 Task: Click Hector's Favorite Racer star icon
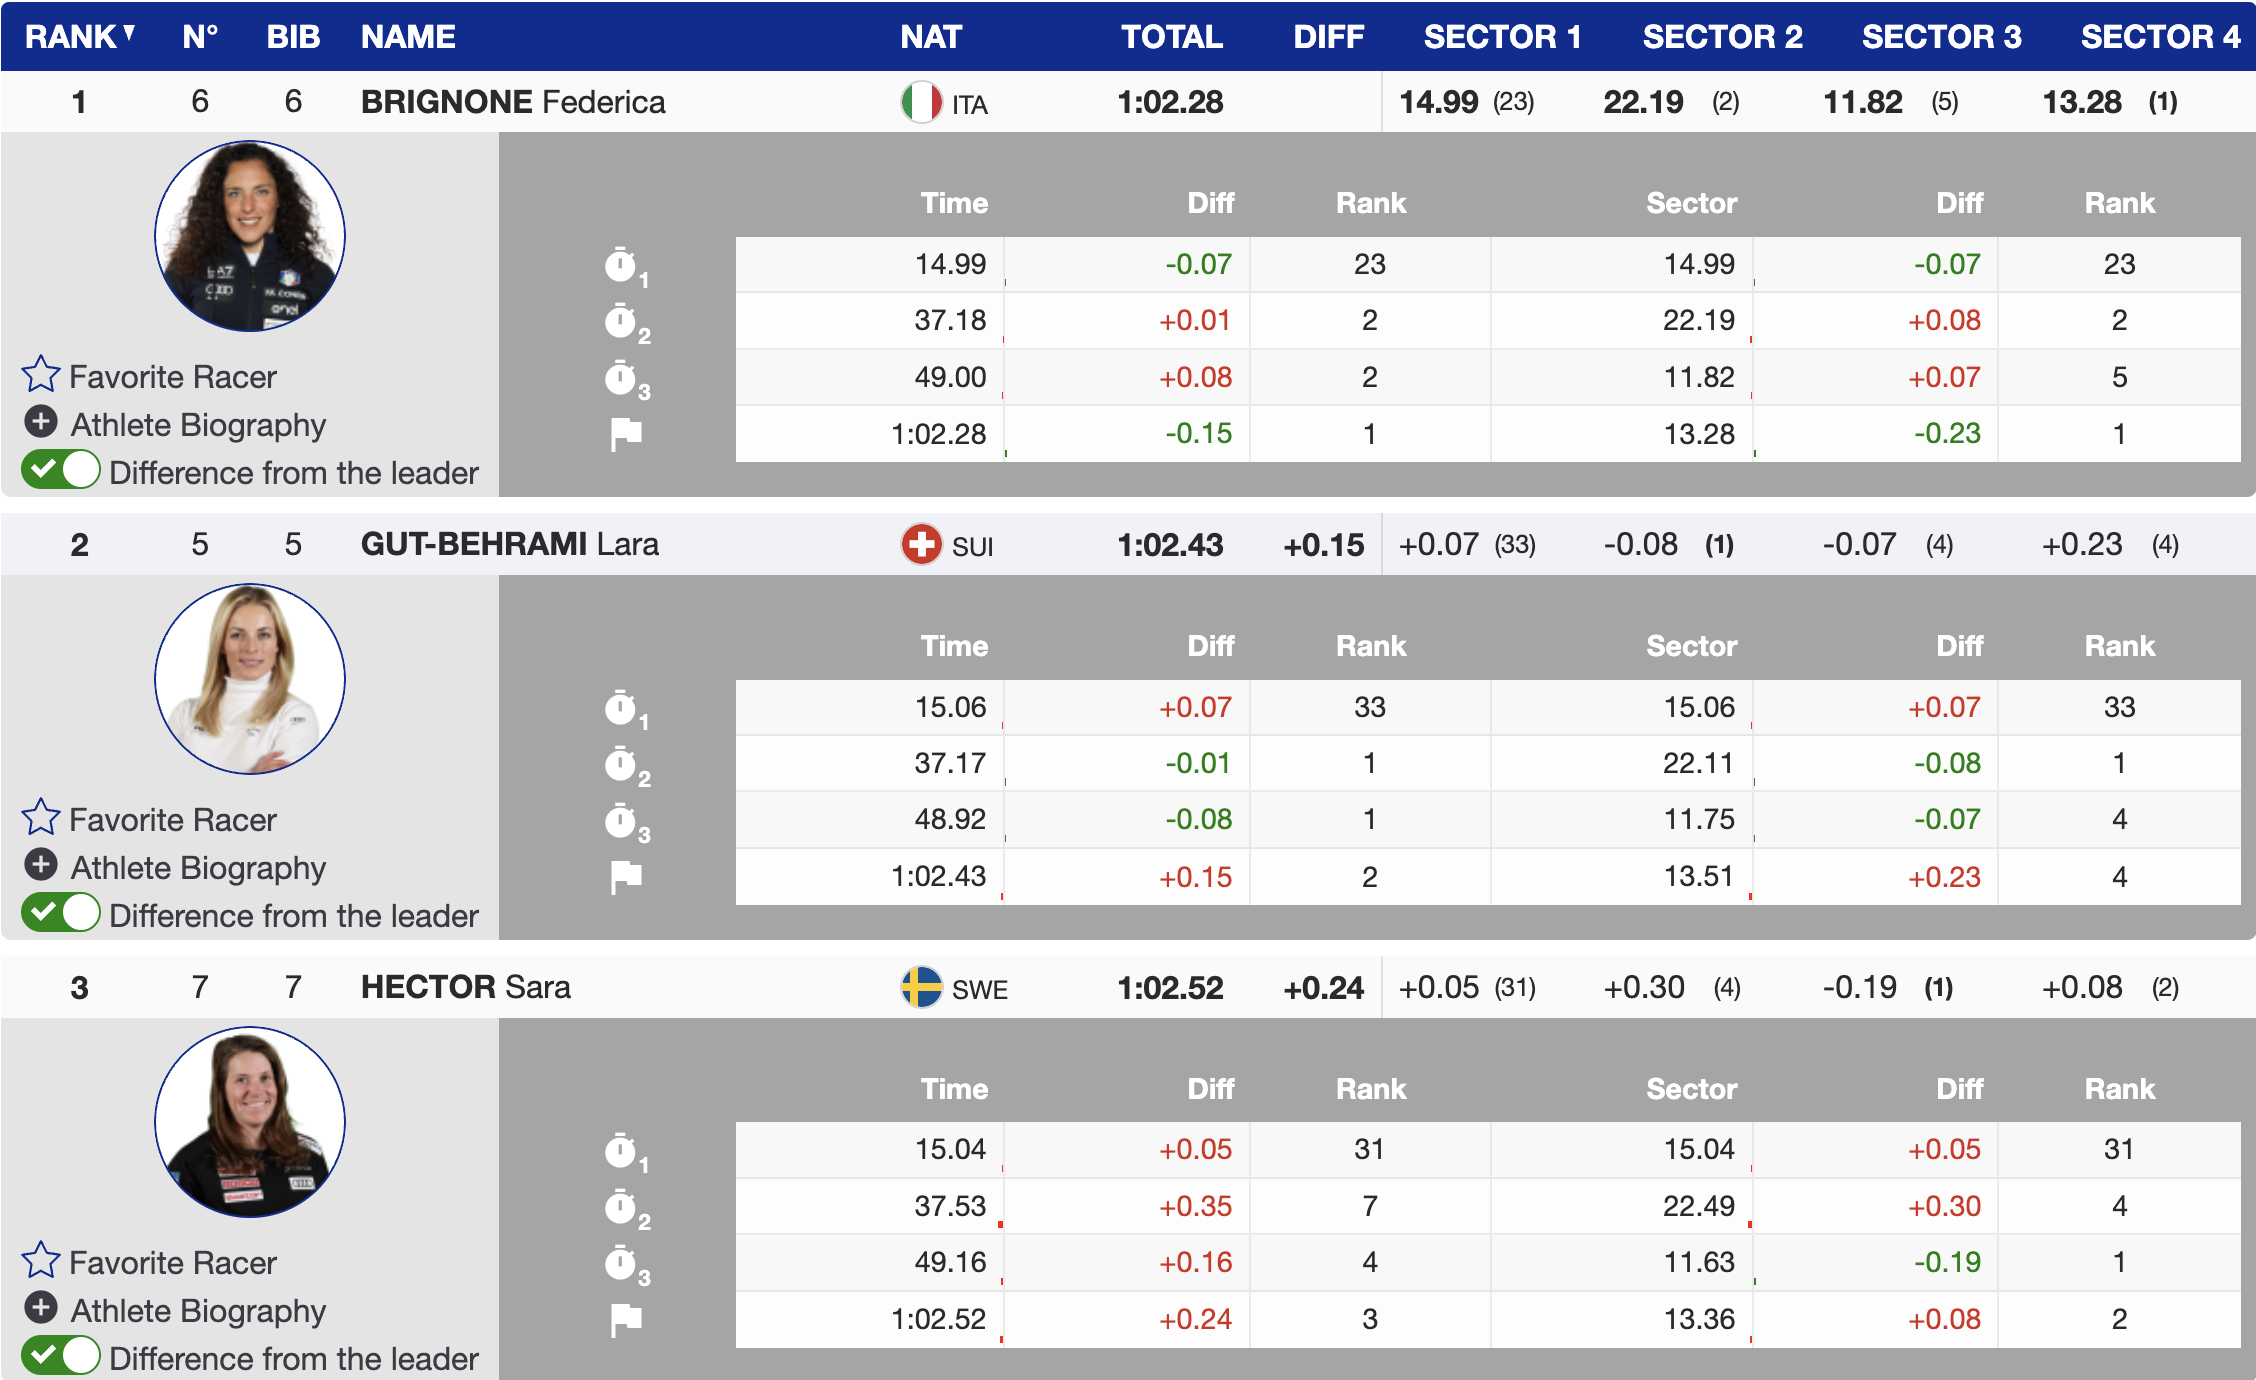coord(41,1261)
